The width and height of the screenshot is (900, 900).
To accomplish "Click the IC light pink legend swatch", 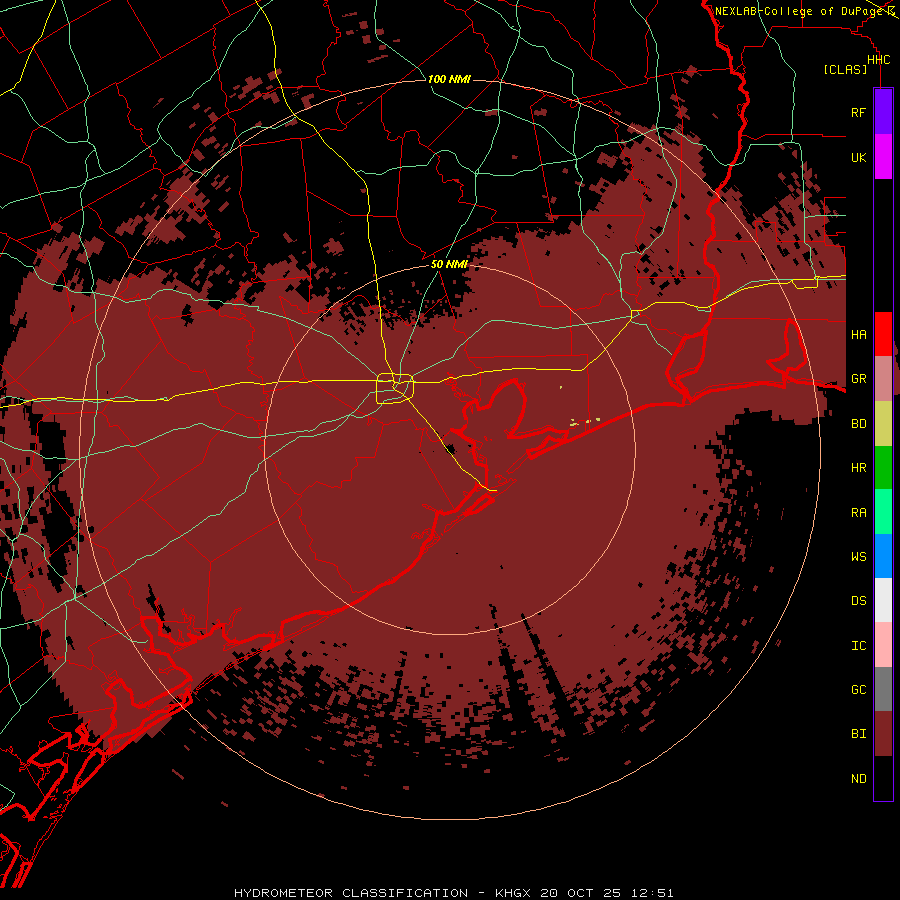I will point(883,645).
